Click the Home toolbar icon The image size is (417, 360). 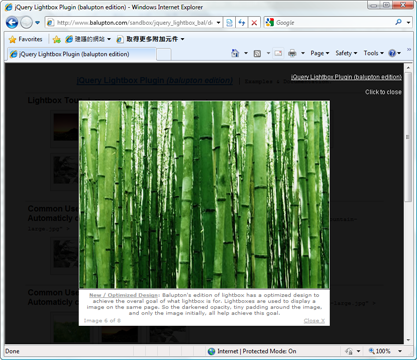pyautogui.click(x=235, y=53)
